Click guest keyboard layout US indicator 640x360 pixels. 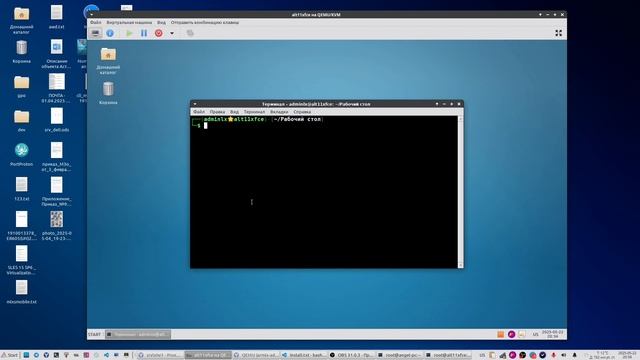tap(536, 334)
